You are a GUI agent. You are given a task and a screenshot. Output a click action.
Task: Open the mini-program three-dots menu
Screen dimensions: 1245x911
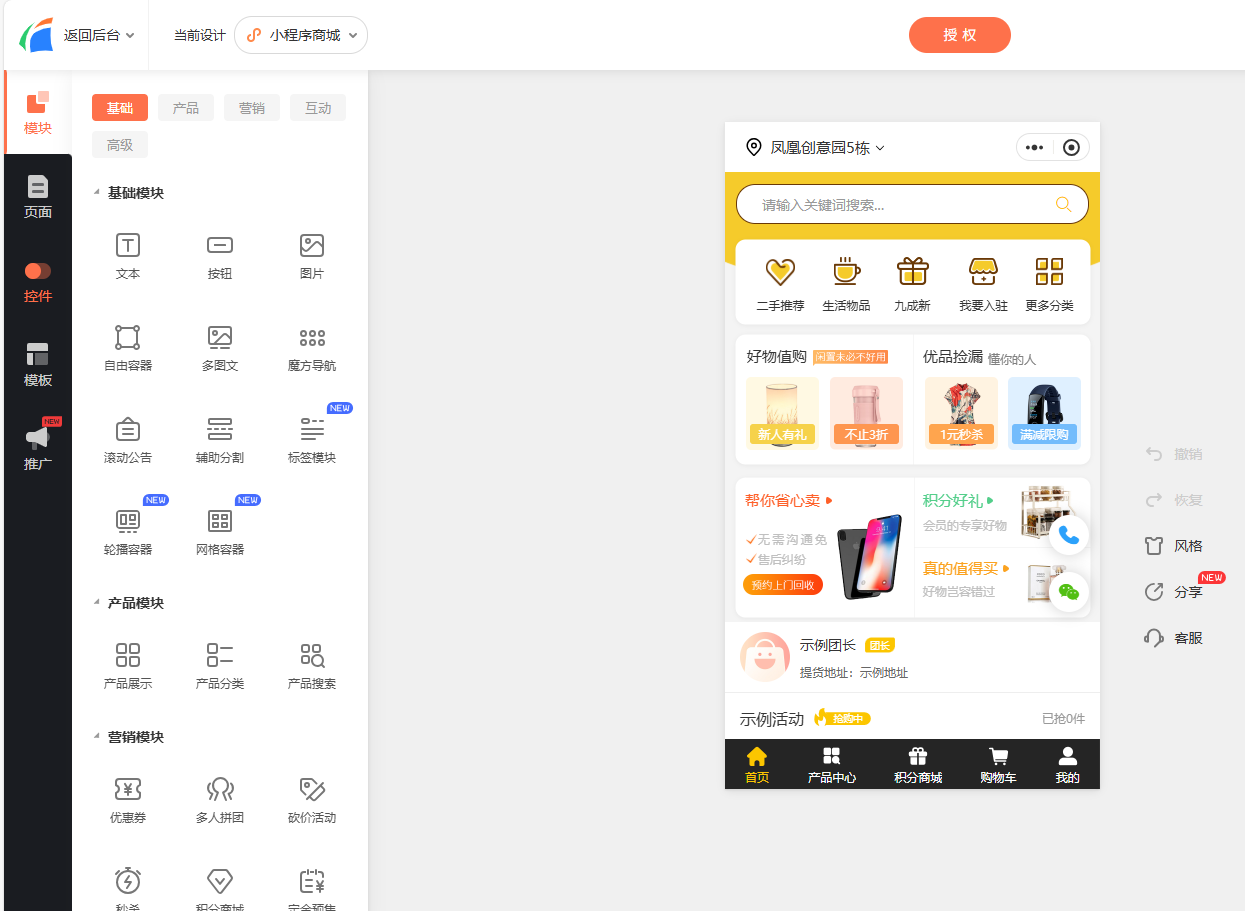pos(1035,148)
